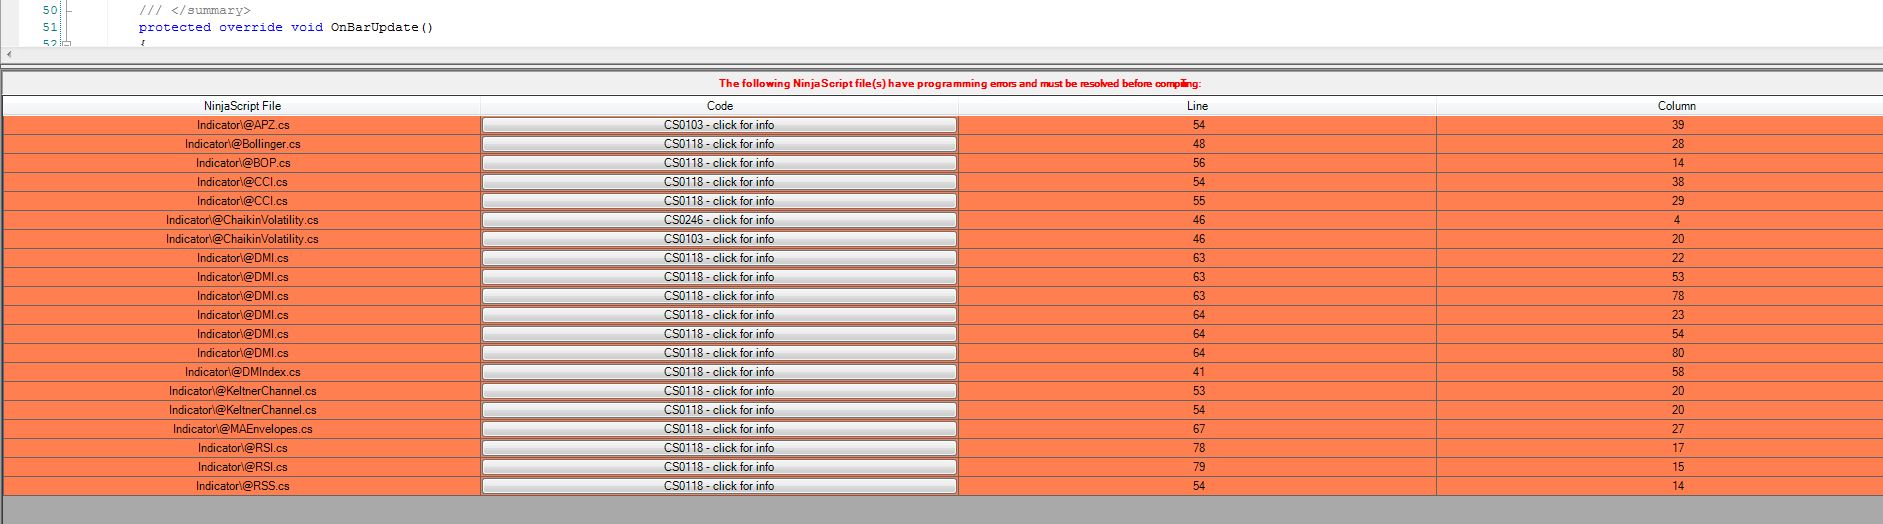Sort by the Code column header
1883x524 pixels.
point(719,106)
